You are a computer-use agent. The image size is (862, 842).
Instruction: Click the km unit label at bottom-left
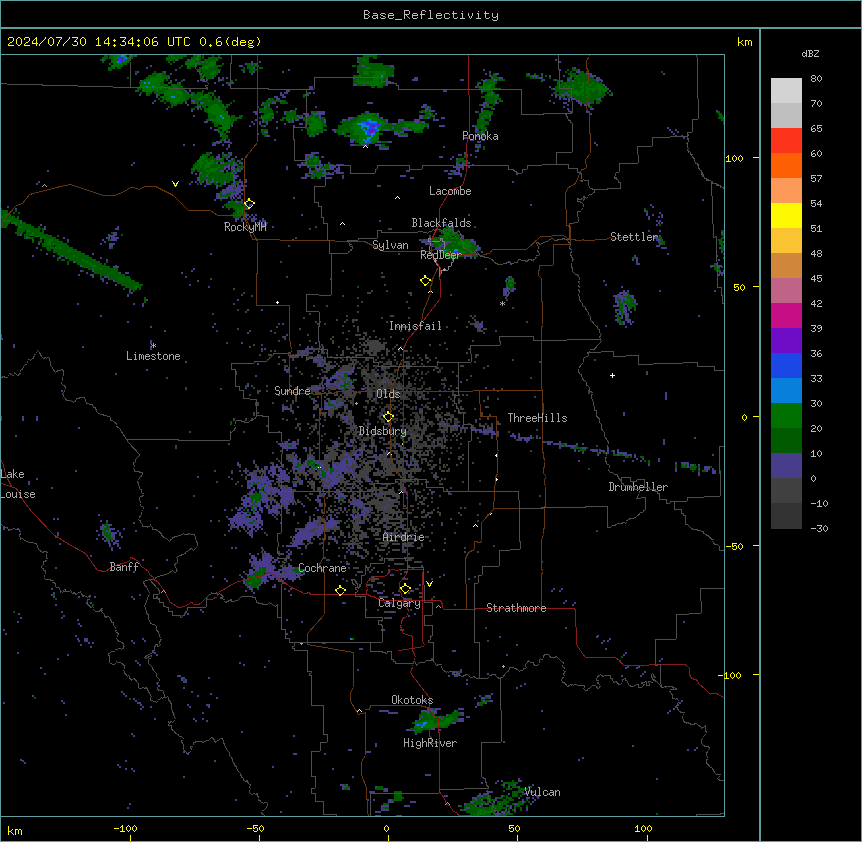tap(15, 831)
